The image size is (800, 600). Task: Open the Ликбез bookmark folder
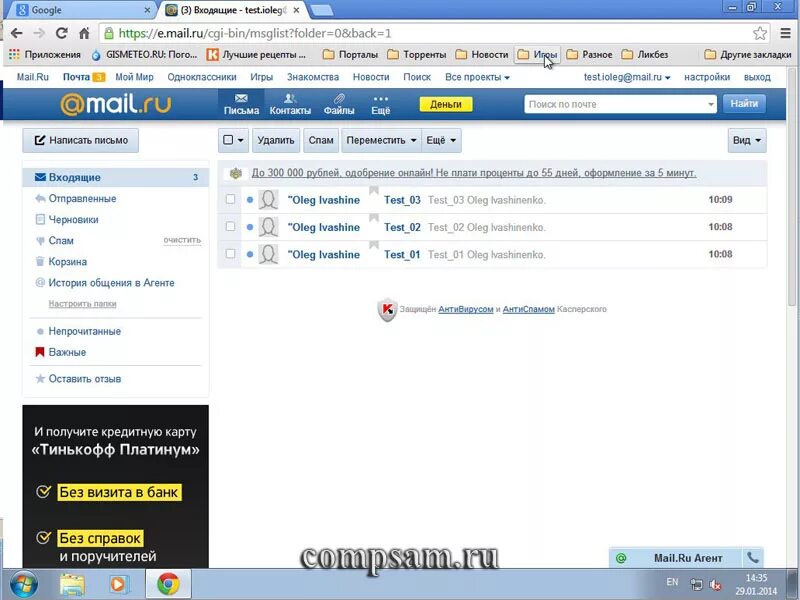click(x=645, y=55)
